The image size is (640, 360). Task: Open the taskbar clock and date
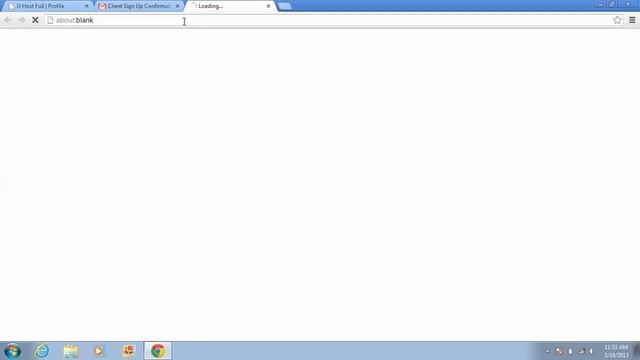coord(616,351)
